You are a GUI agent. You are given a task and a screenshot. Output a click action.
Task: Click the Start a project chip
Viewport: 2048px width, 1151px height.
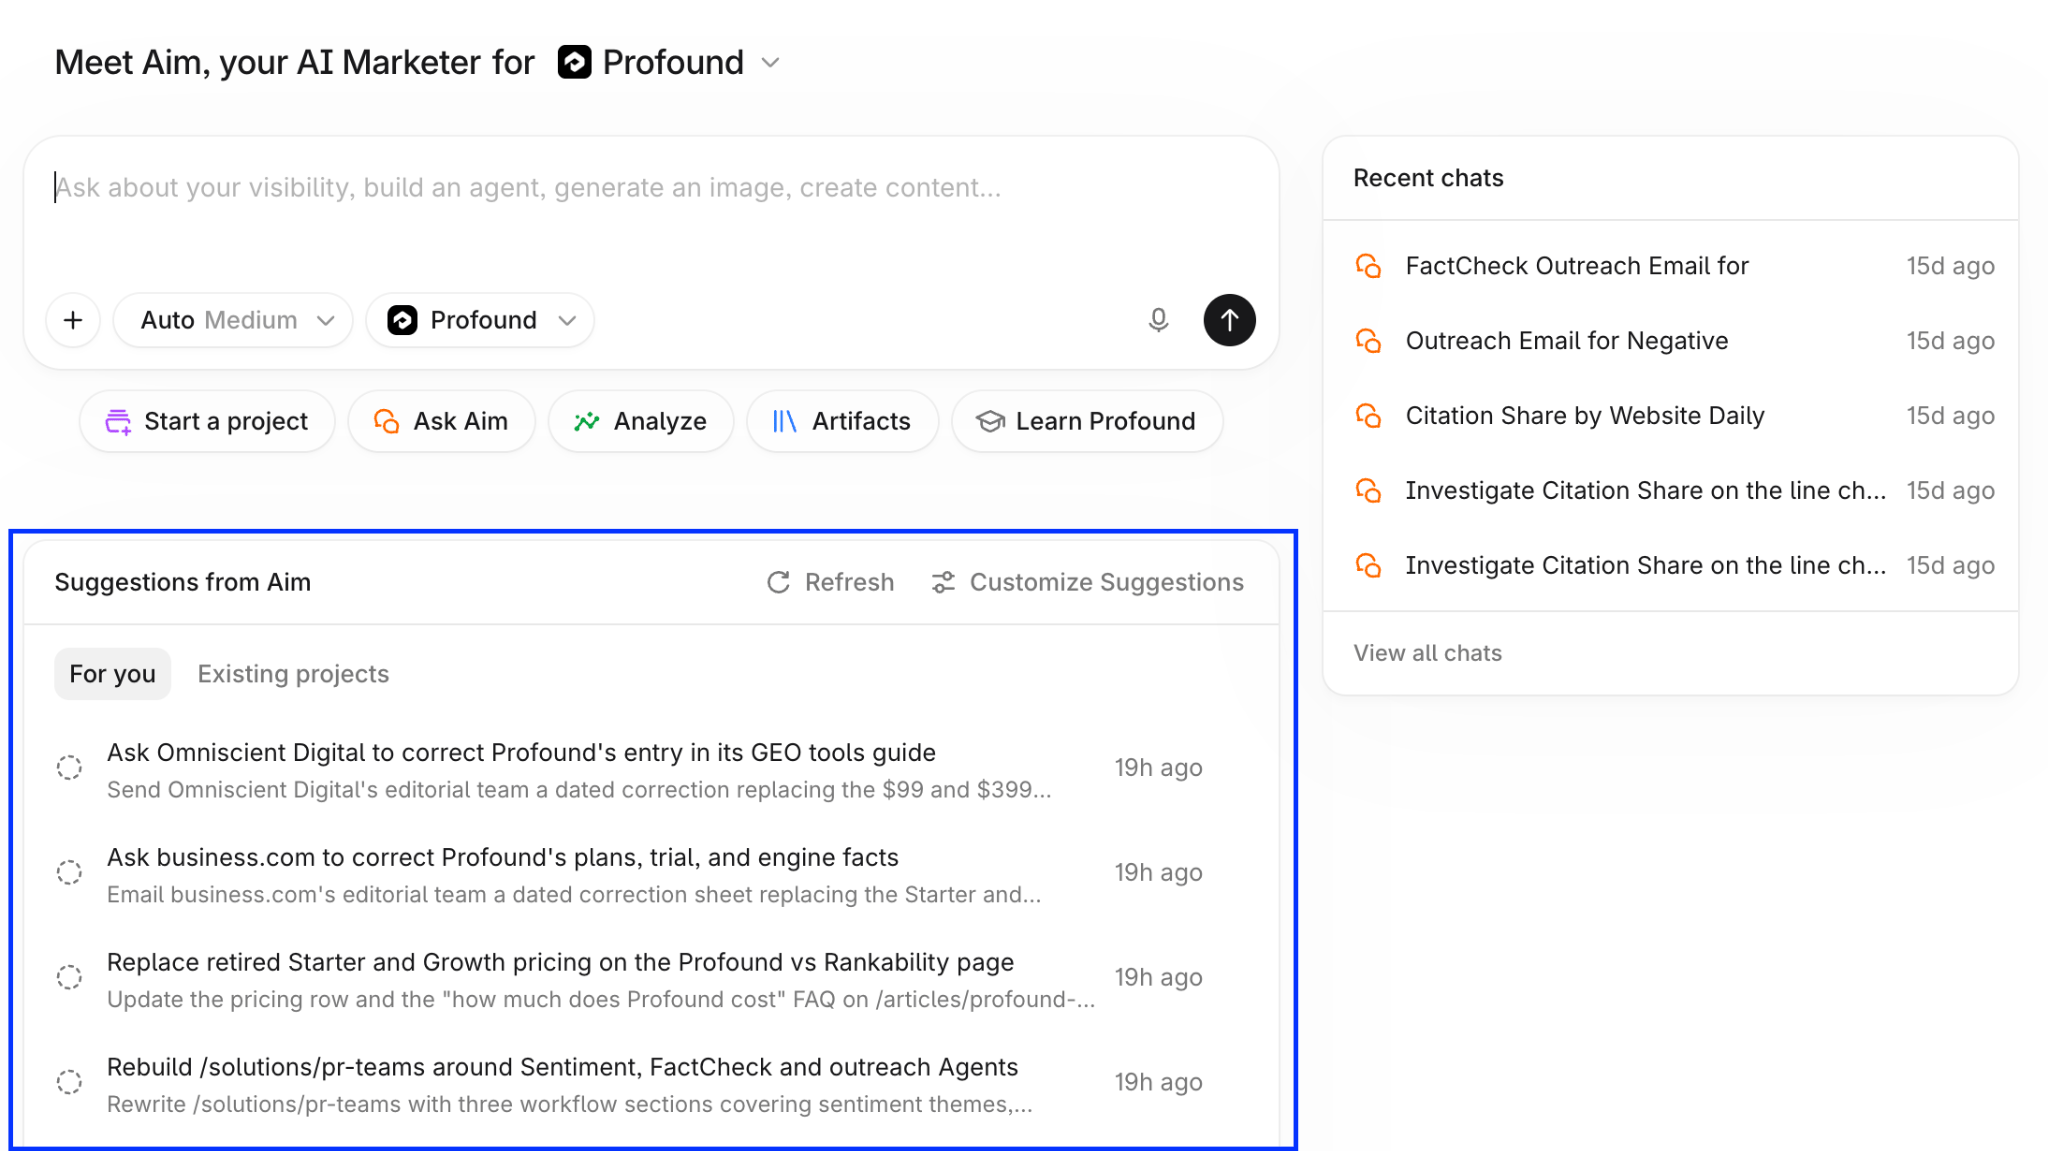click(207, 421)
